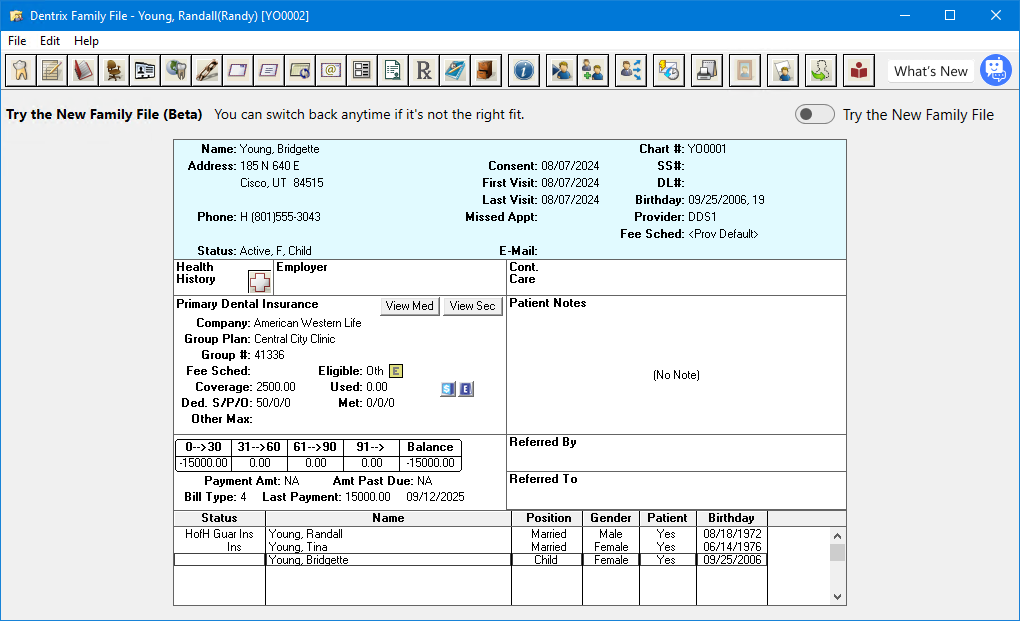Open the File menu
This screenshot has height=621, width=1020.
click(16, 41)
